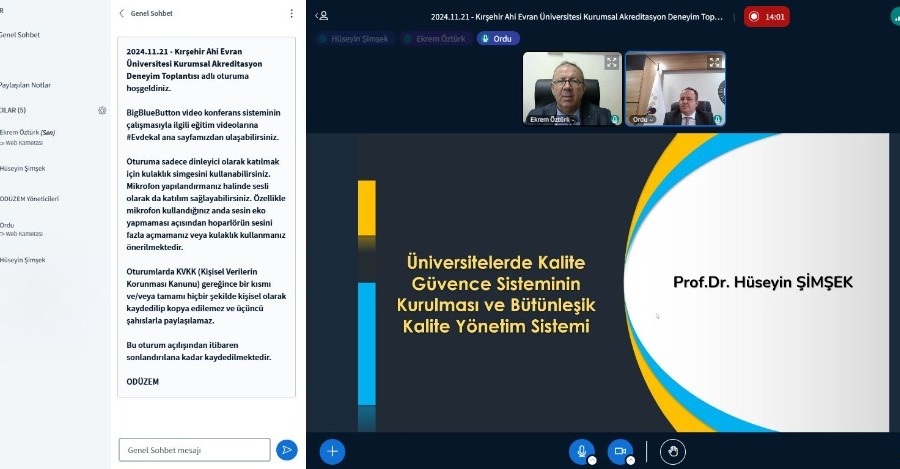Click the meeting title in the top bar
Image resolution: width=900 pixels, height=469 pixels.
577,17
